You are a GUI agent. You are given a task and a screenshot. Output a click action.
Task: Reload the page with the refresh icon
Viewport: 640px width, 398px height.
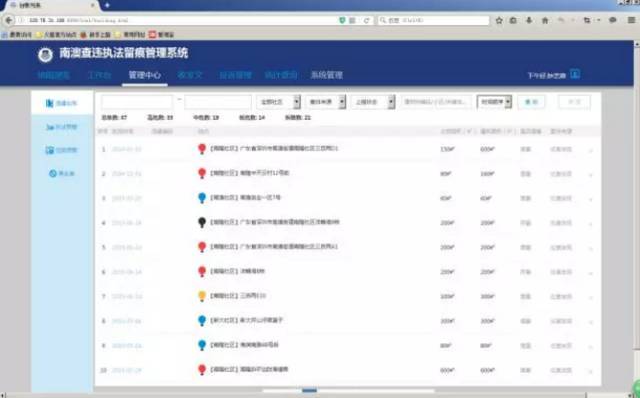coord(367,20)
